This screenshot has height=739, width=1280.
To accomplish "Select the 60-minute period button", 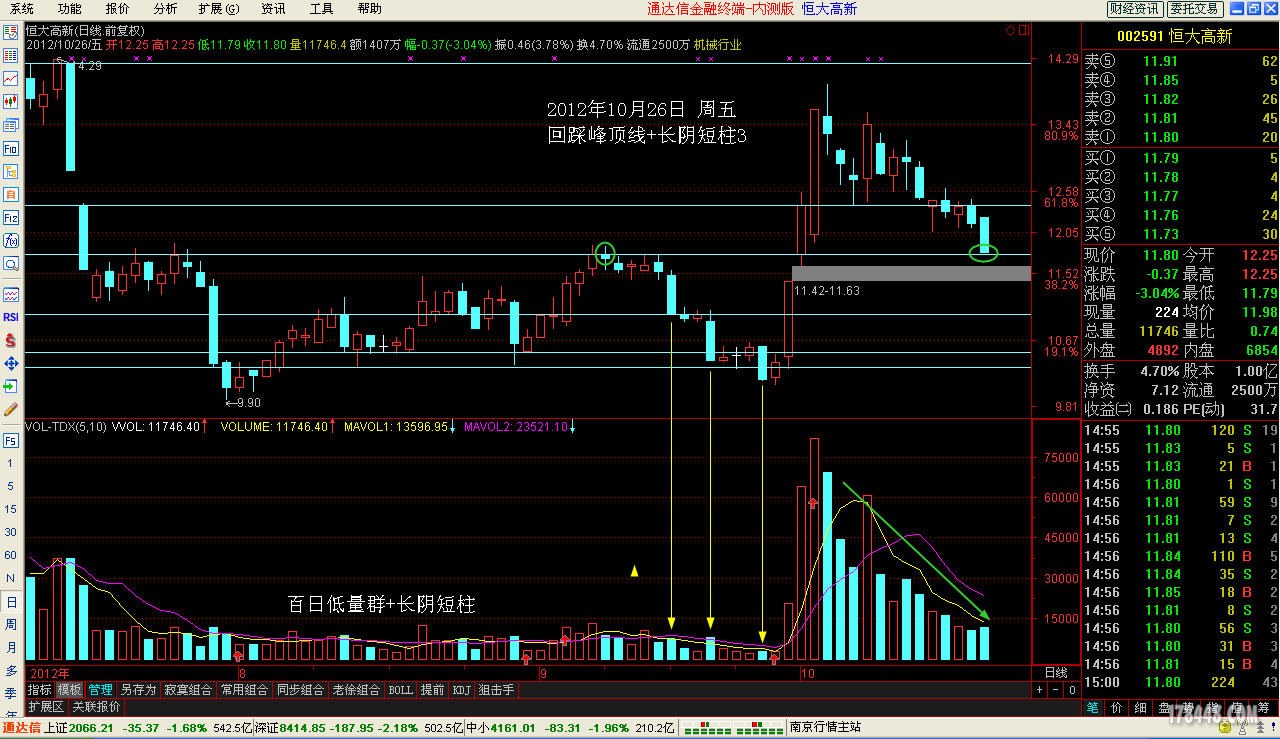I will pos(11,555).
